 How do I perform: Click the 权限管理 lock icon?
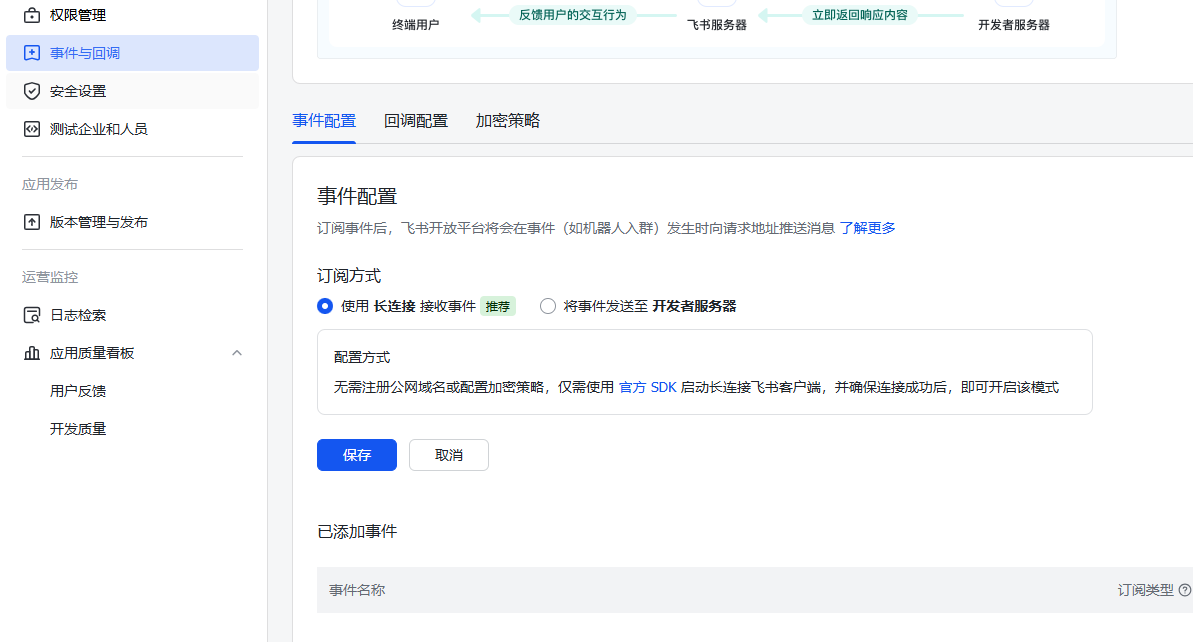(x=32, y=15)
